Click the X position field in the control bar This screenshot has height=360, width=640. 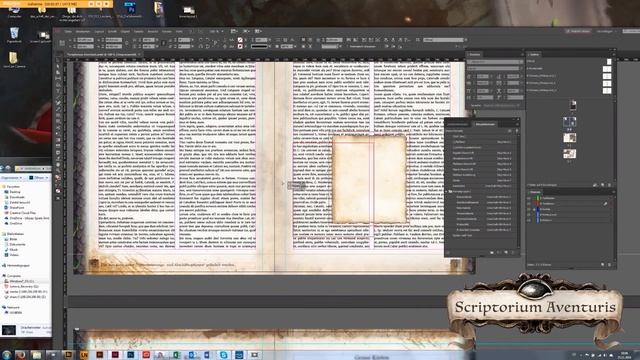tap(85, 40)
